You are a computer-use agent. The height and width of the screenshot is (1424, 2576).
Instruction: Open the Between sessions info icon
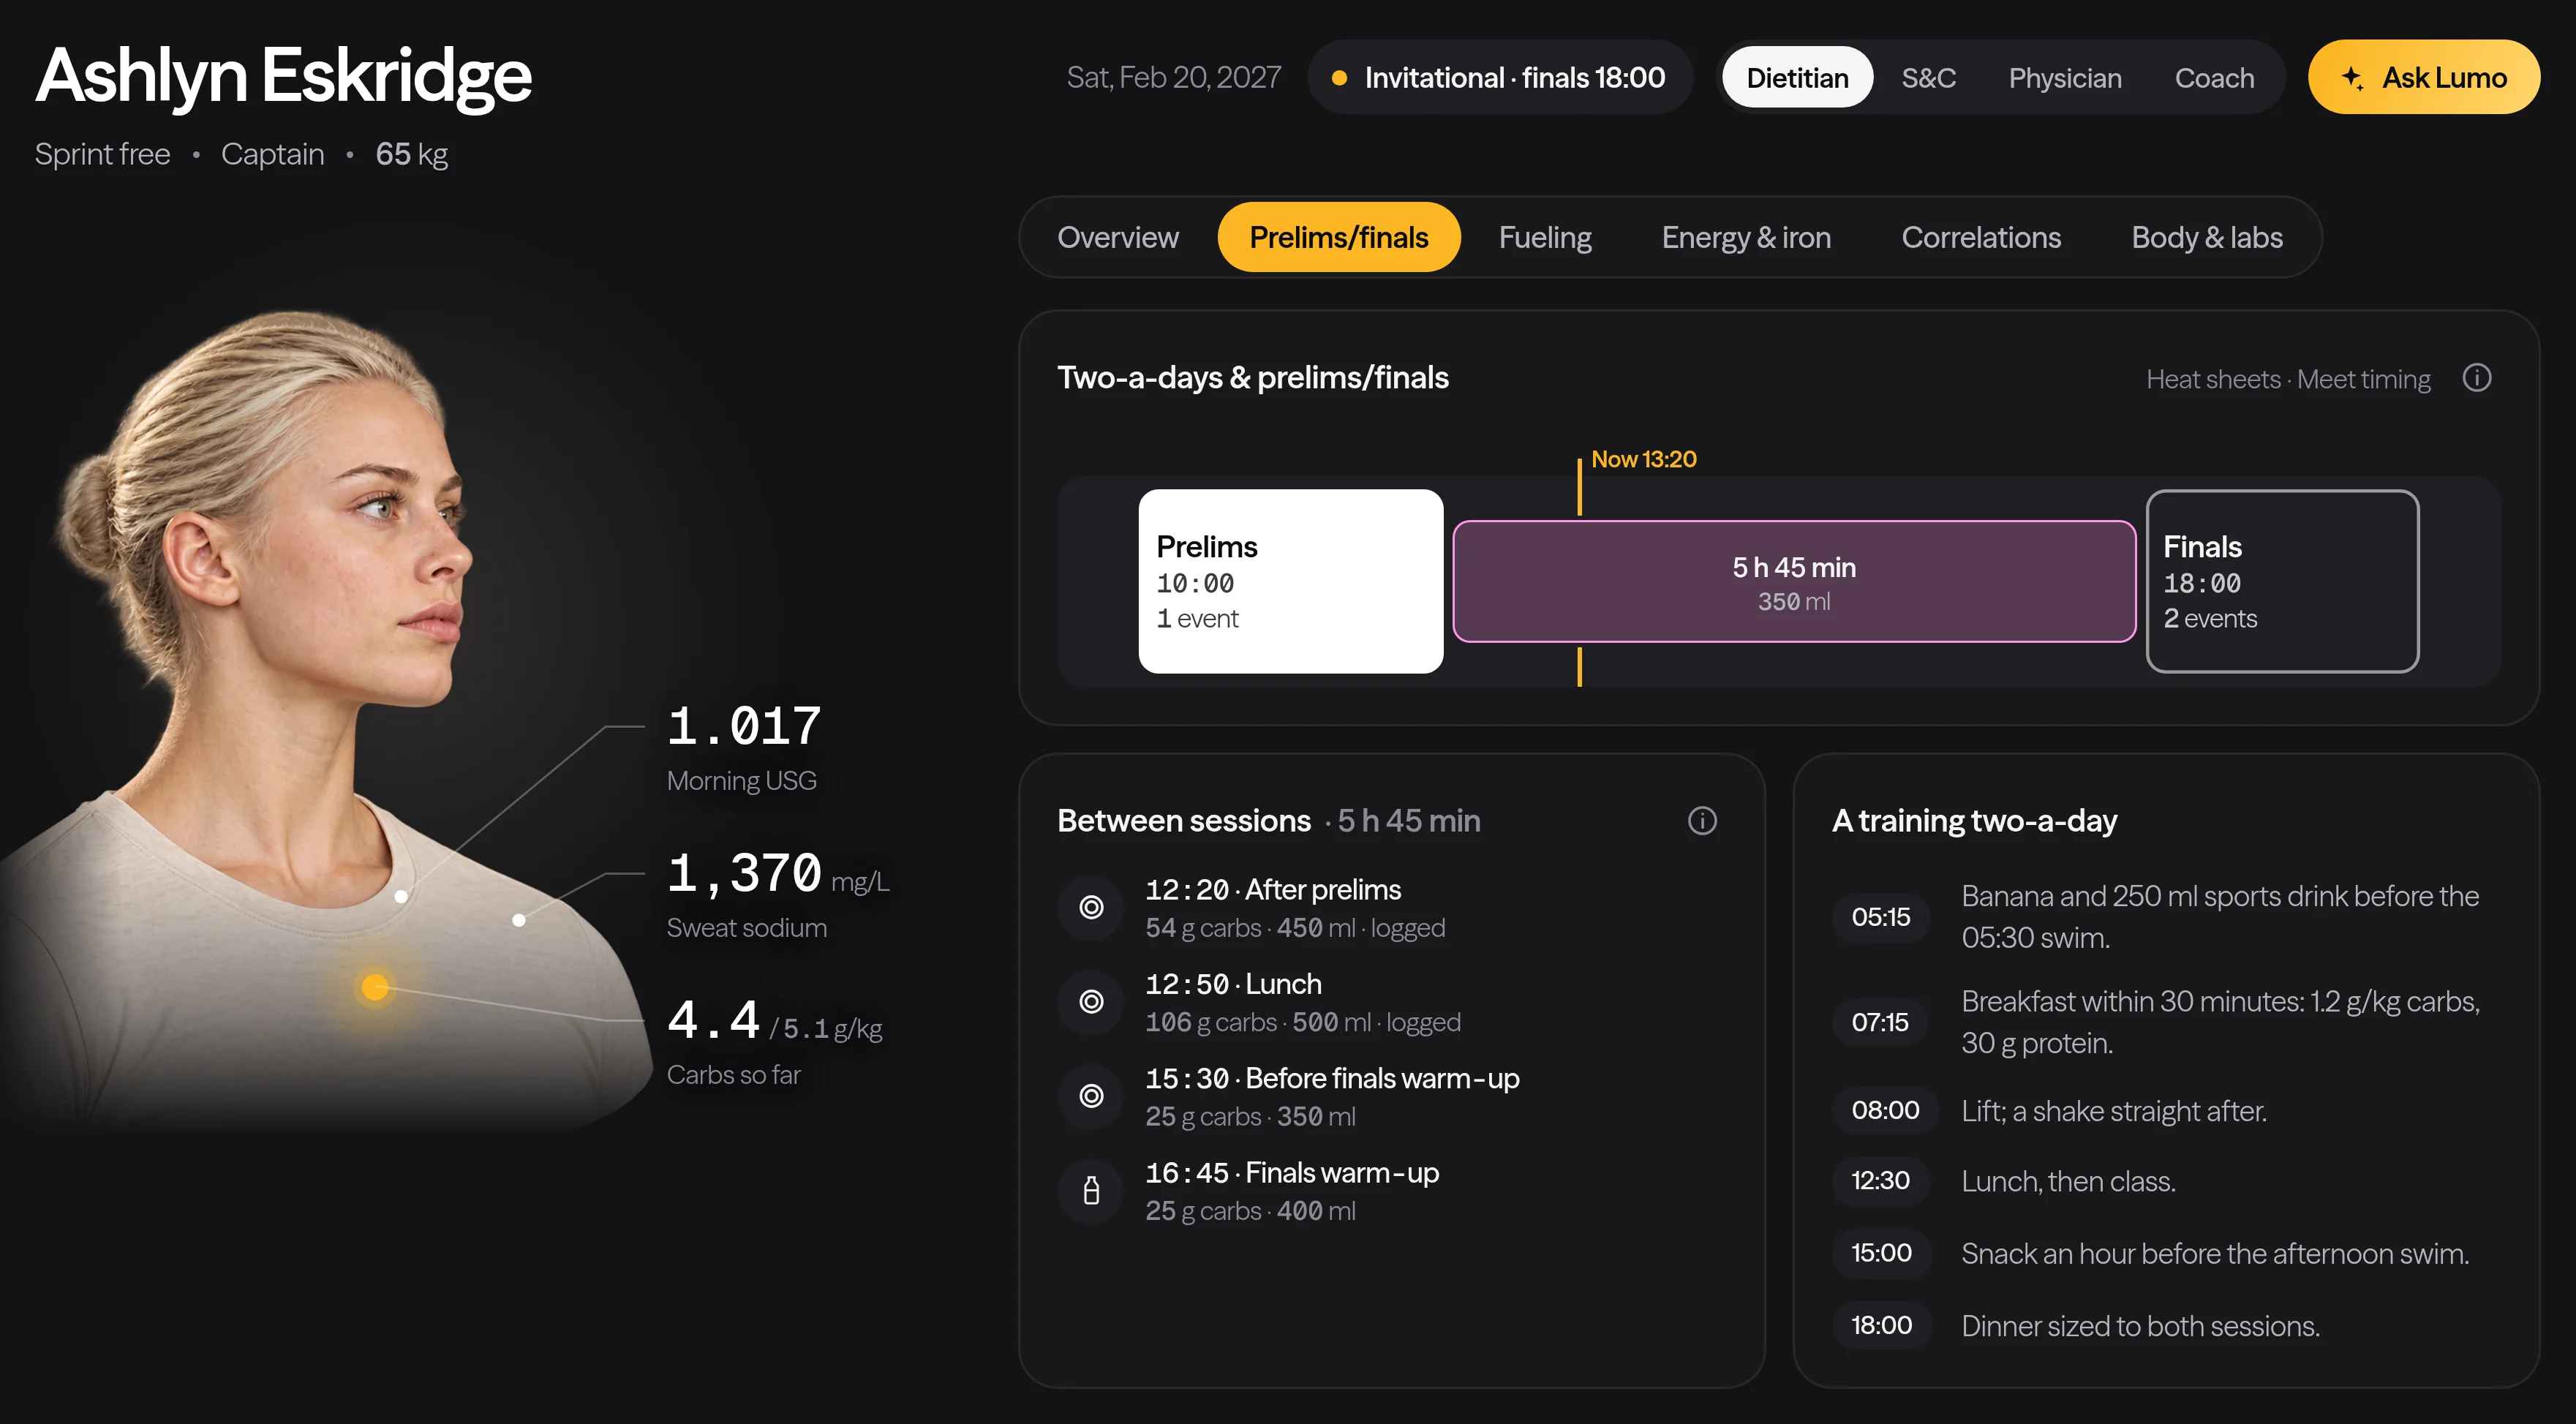tap(1702, 821)
